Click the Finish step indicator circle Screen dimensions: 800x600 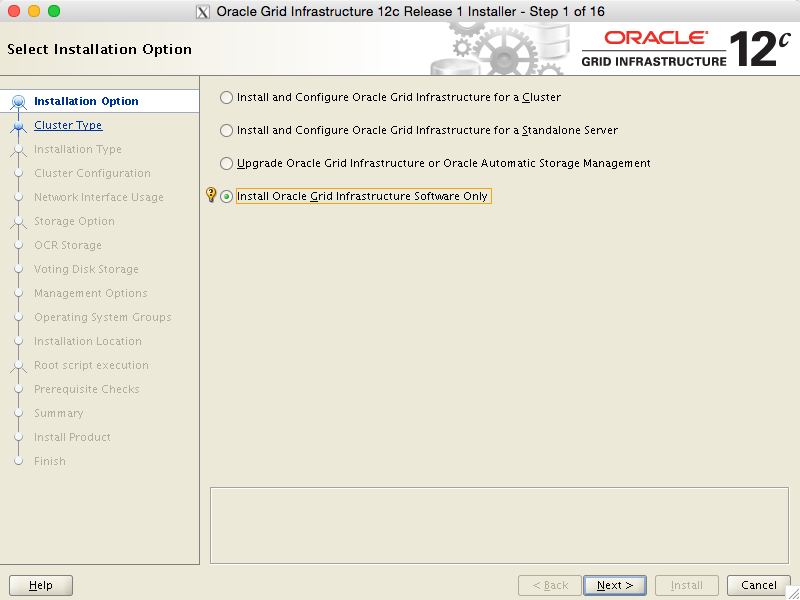(x=18, y=461)
